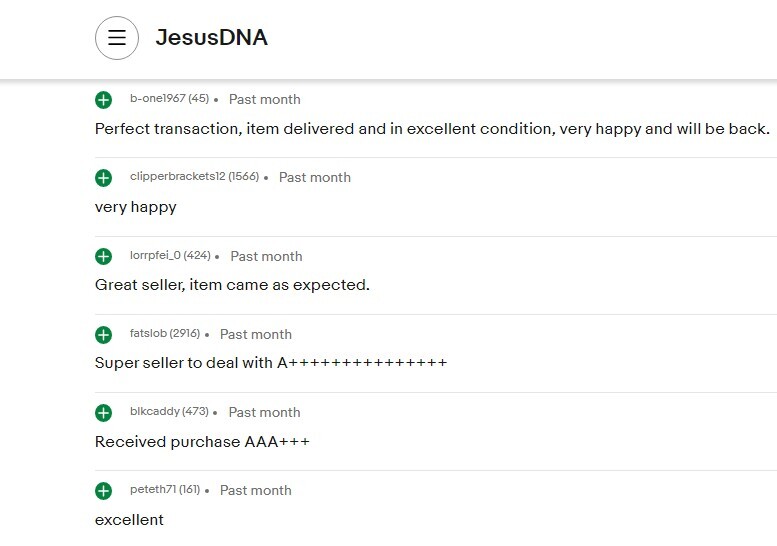Click green plus icon next to peteth71
777x546 pixels.
coord(104,491)
